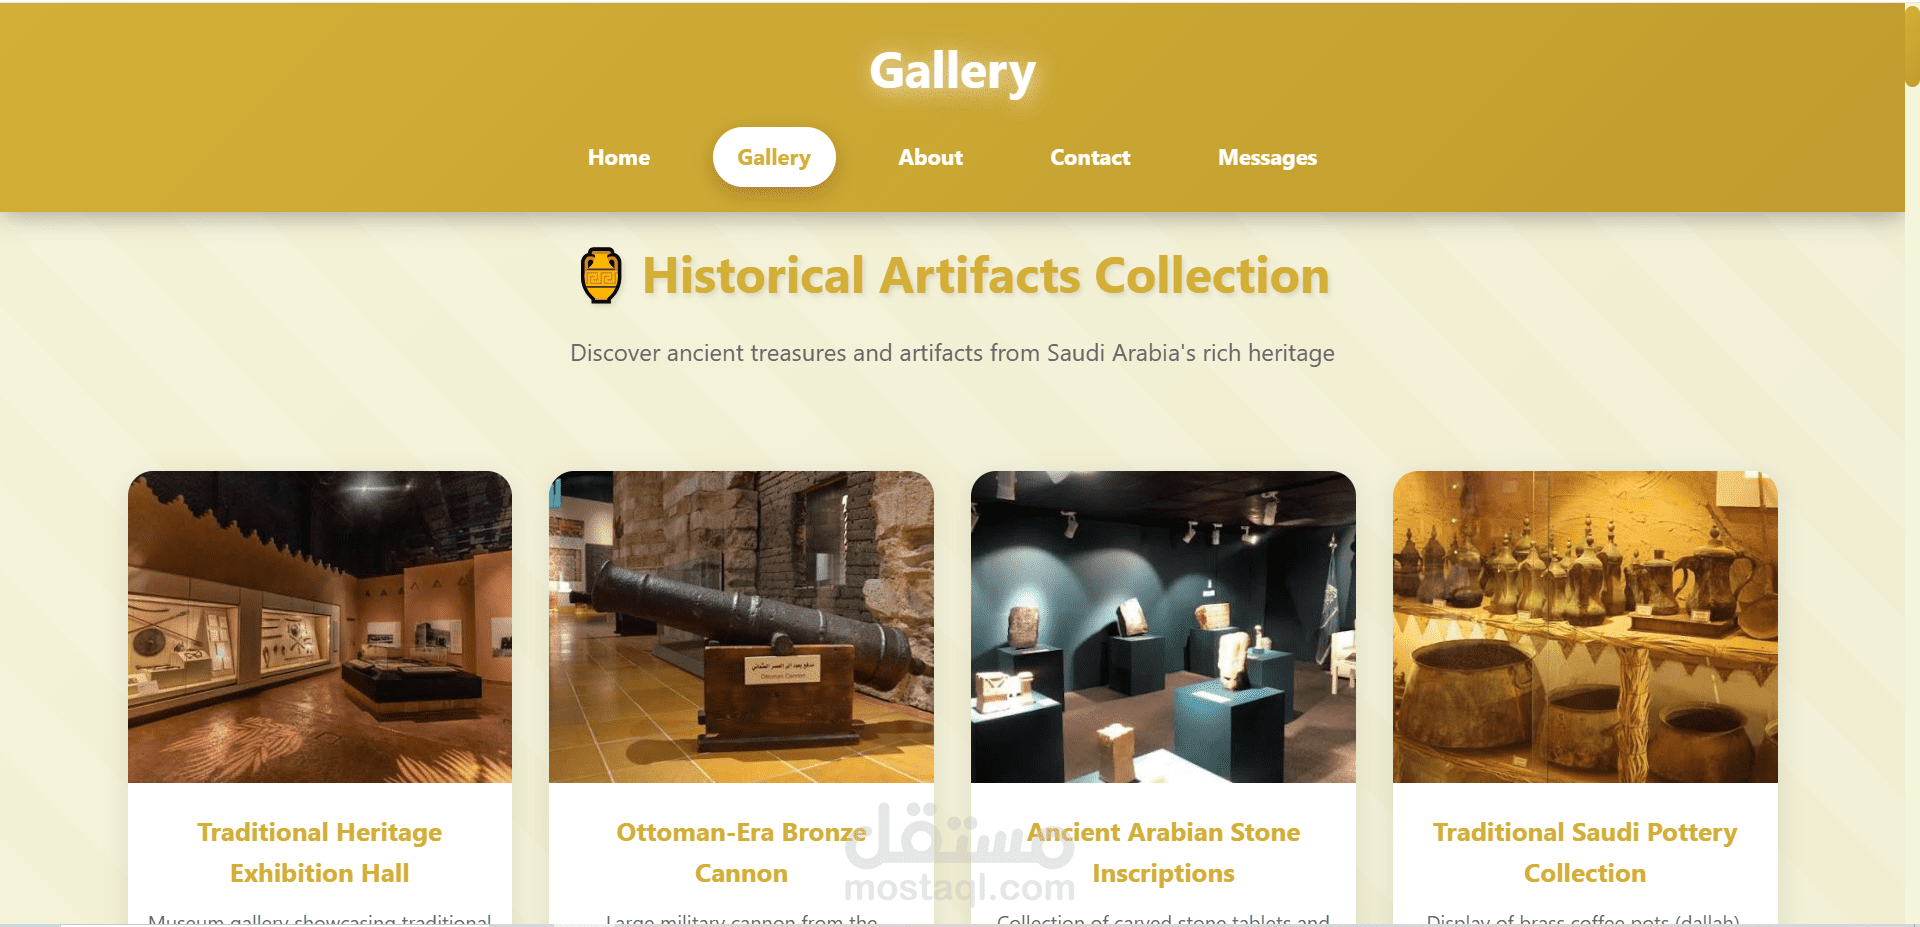Click the Ancient Arabian Stone Inscriptions title
The image size is (1920, 927).
[x=1163, y=853]
